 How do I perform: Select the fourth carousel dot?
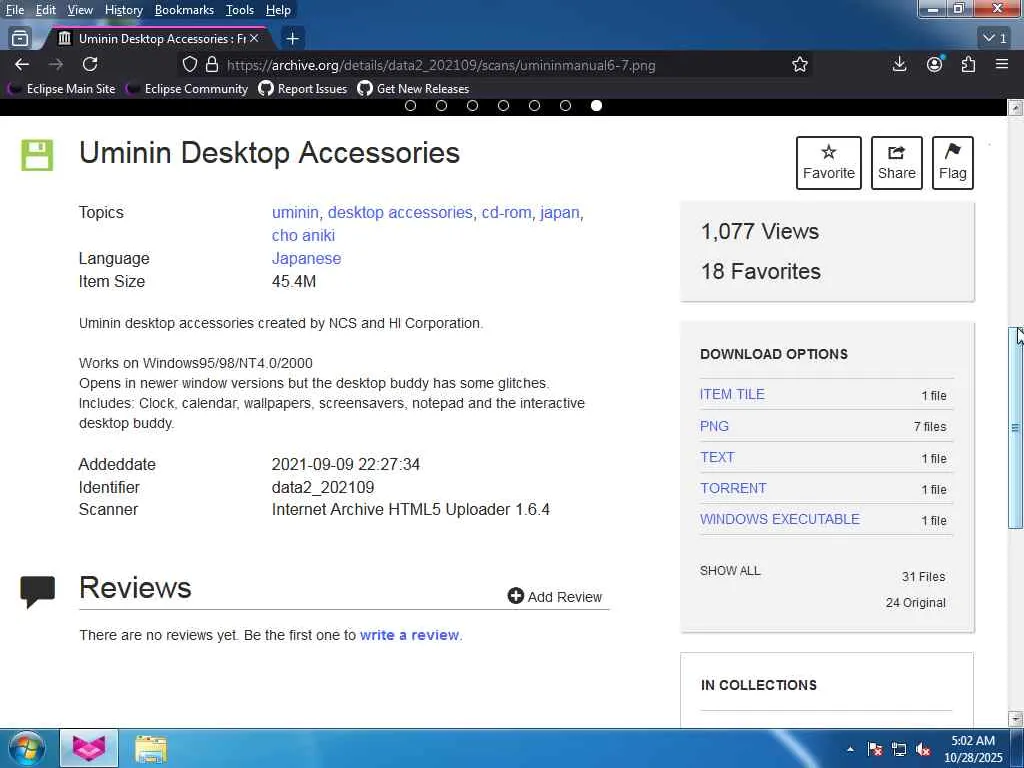[x=504, y=105]
